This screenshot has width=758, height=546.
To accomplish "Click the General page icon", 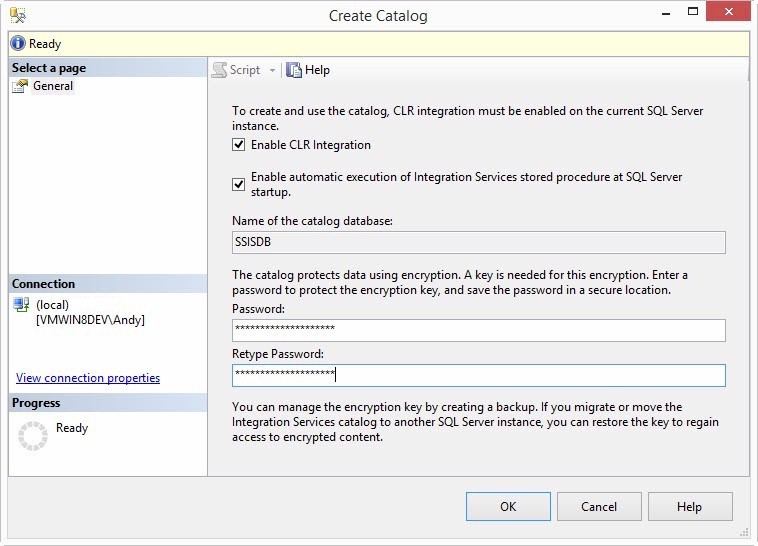I will point(20,86).
